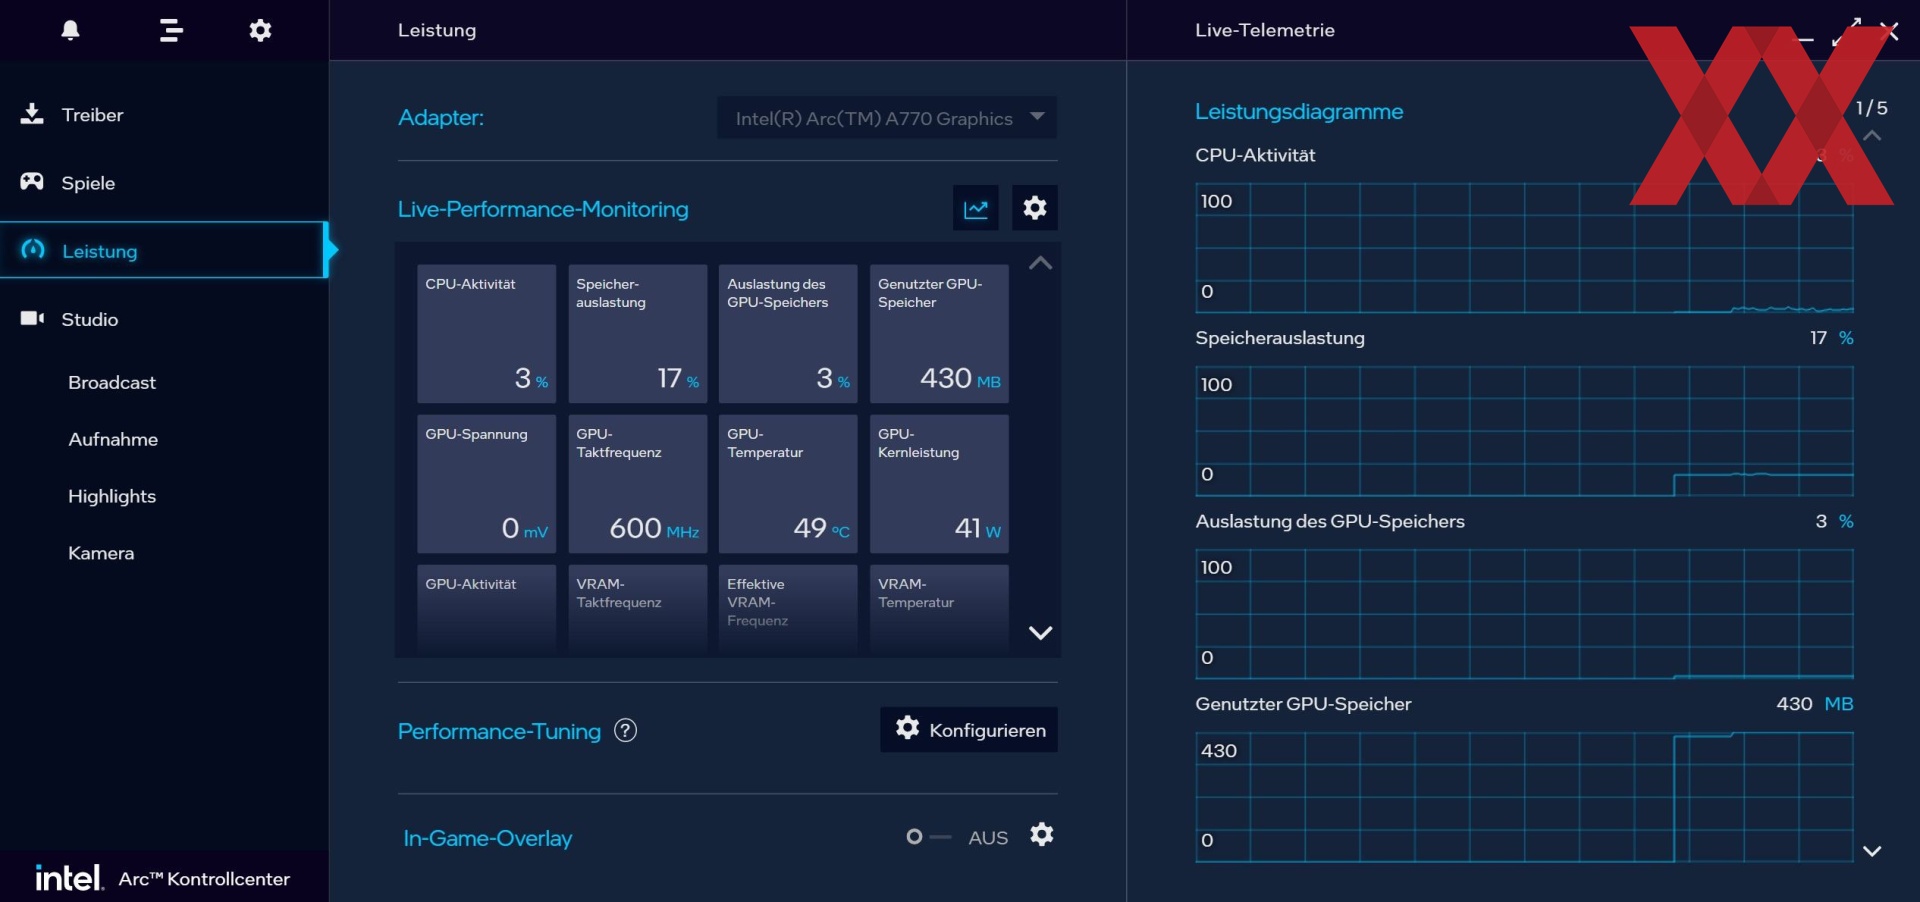1920x902 pixels.
Task: Toggle the telemetry chart view icon
Action: 975,208
